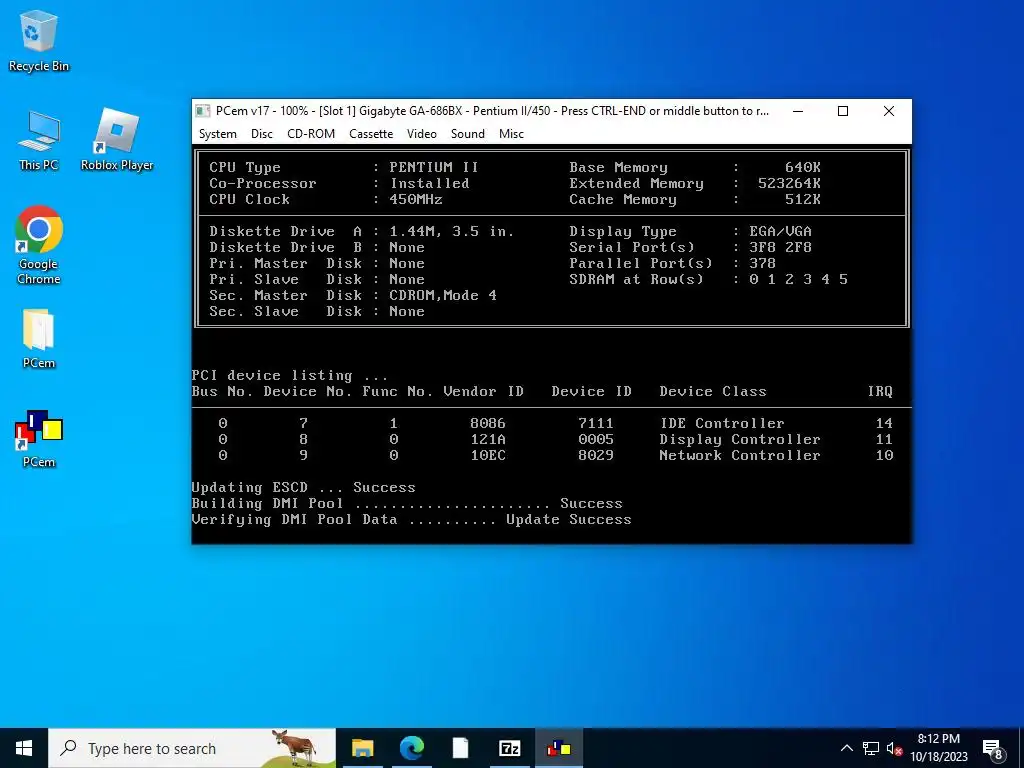Viewport: 1024px width, 768px height.
Task: Select the Google Chrome desktop shortcut
Action: (39, 246)
